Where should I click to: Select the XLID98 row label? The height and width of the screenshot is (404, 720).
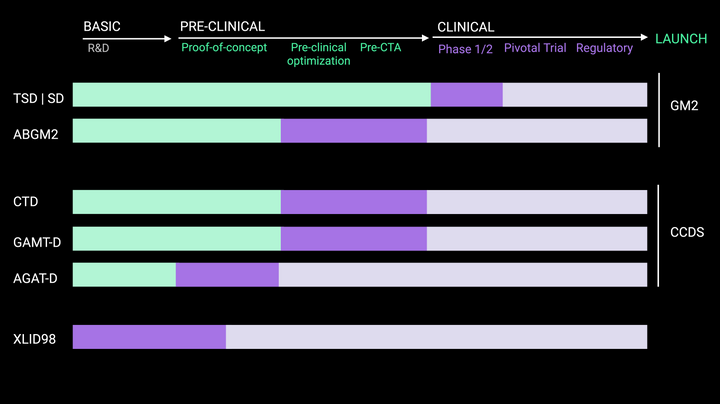[34, 339]
